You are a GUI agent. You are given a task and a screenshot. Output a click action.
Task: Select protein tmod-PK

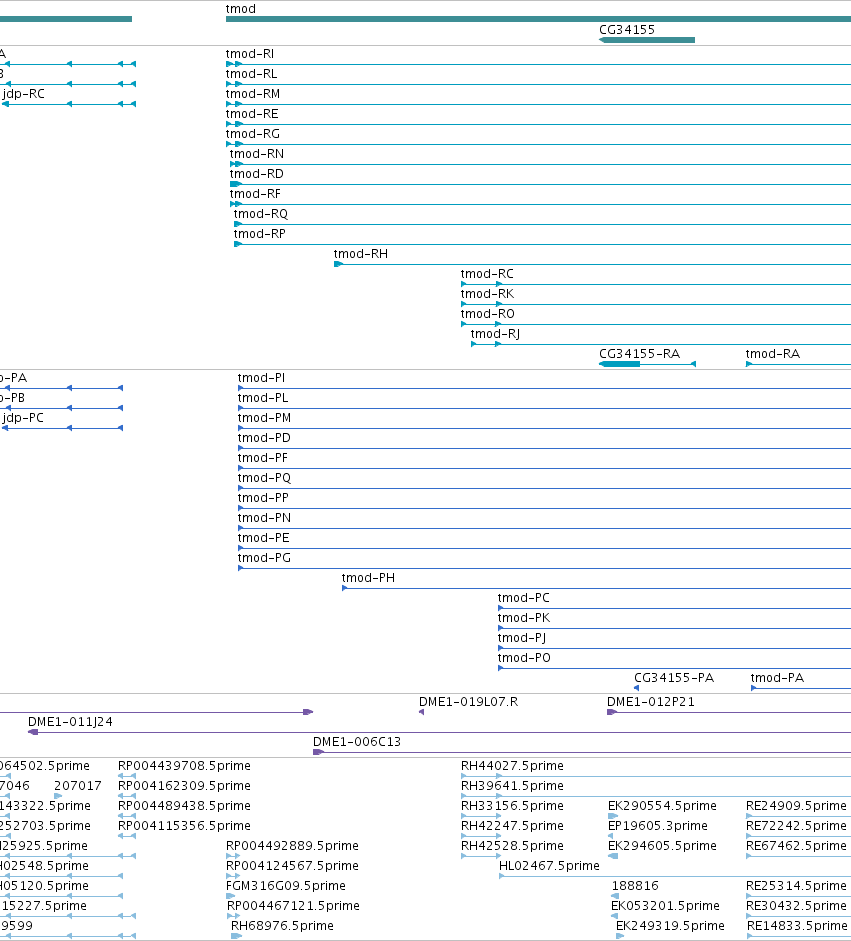pyautogui.click(x=524, y=618)
